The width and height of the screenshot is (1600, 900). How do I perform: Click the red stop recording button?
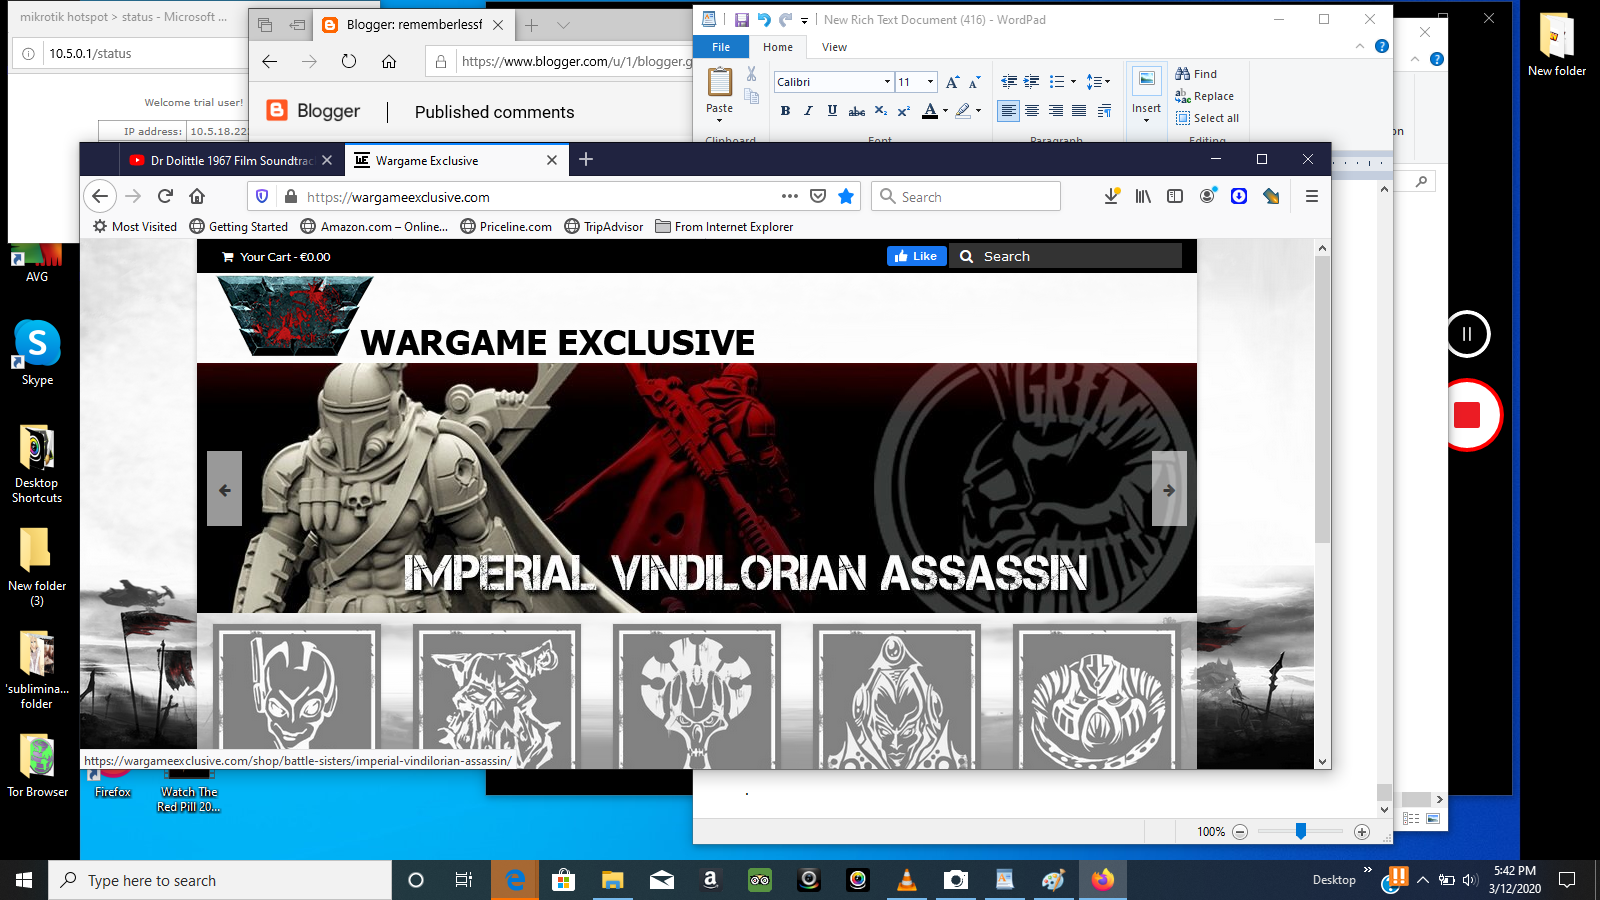pyautogui.click(x=1467, y=415)
